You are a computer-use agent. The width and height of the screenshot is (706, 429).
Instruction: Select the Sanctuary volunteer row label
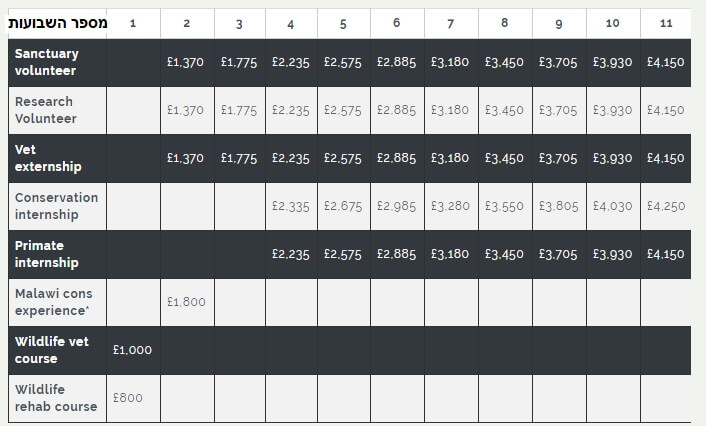[x=46, y=62]
